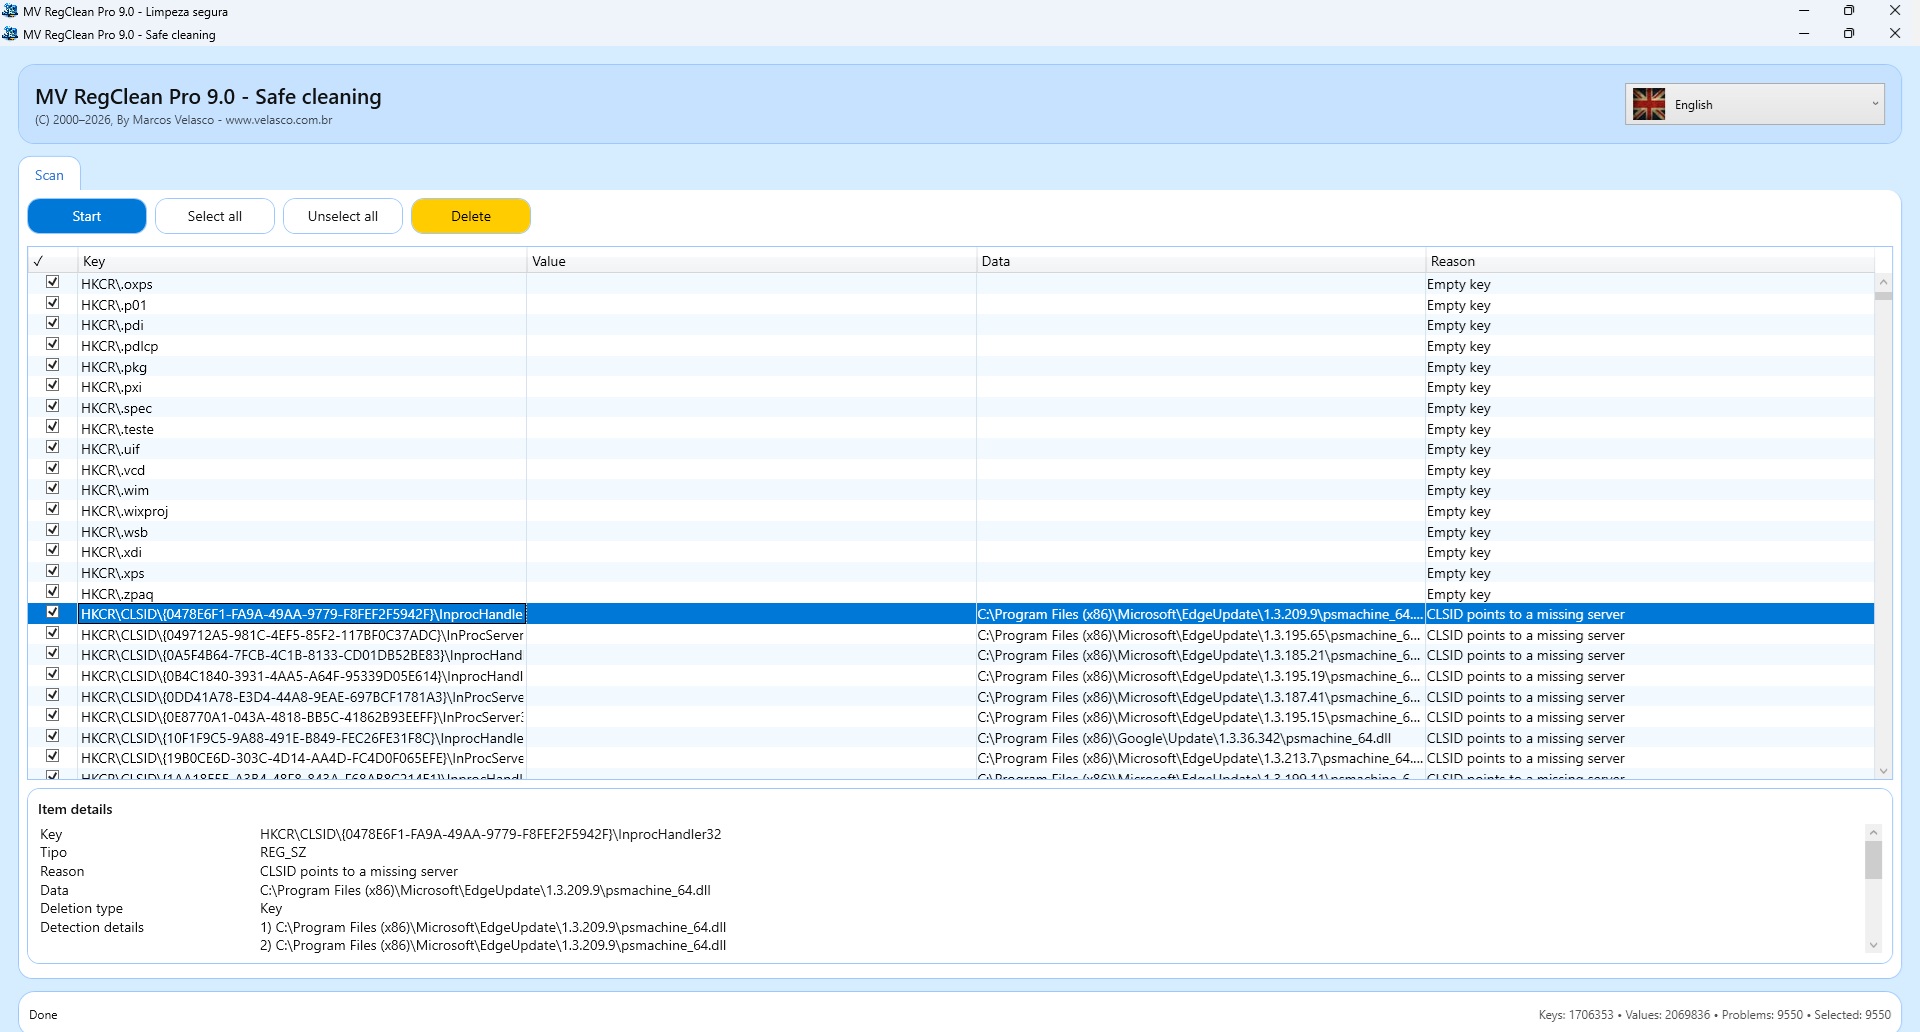This screenshot has width=1920, height=1032.
Task: Click Item details scroll-down arrow
Action: click(1873, 945)
